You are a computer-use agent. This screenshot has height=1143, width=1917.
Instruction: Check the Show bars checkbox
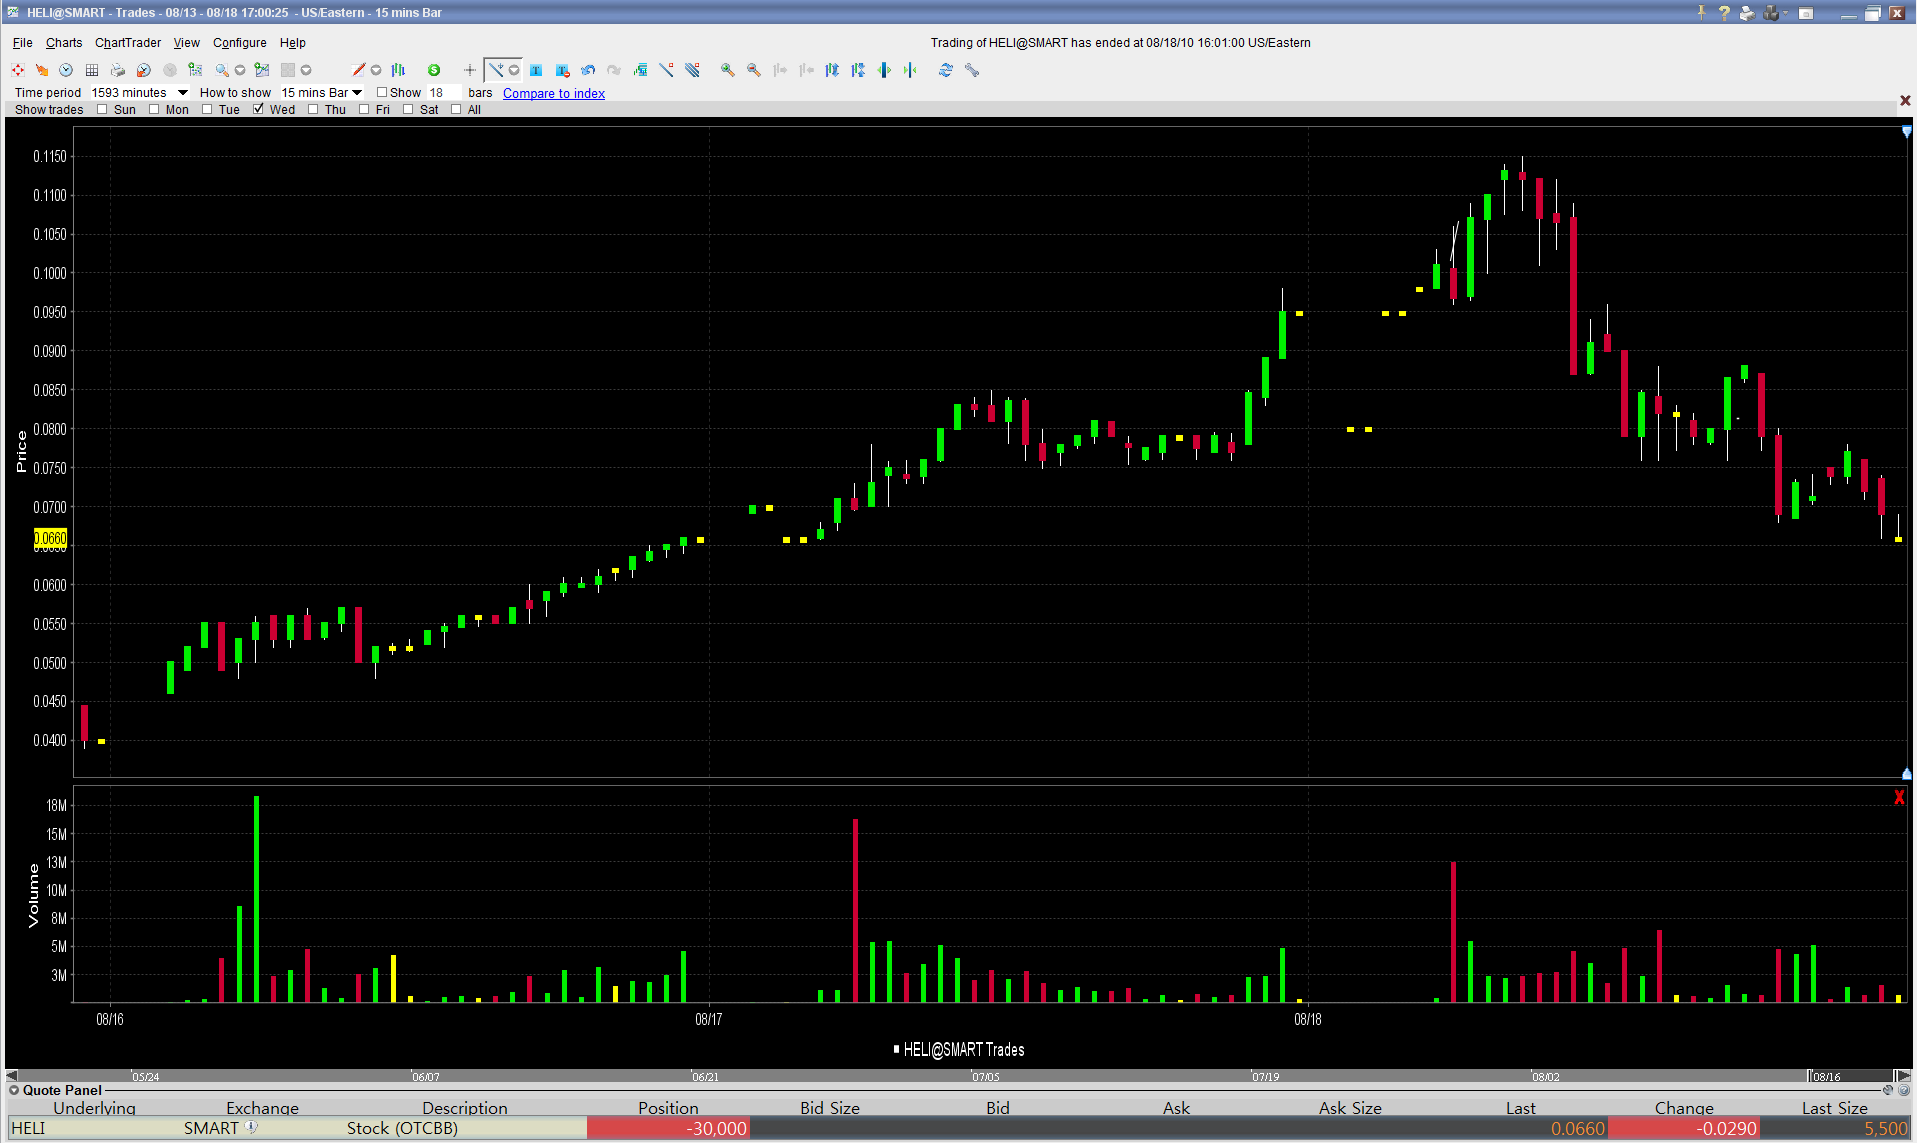tap(382, 92)
